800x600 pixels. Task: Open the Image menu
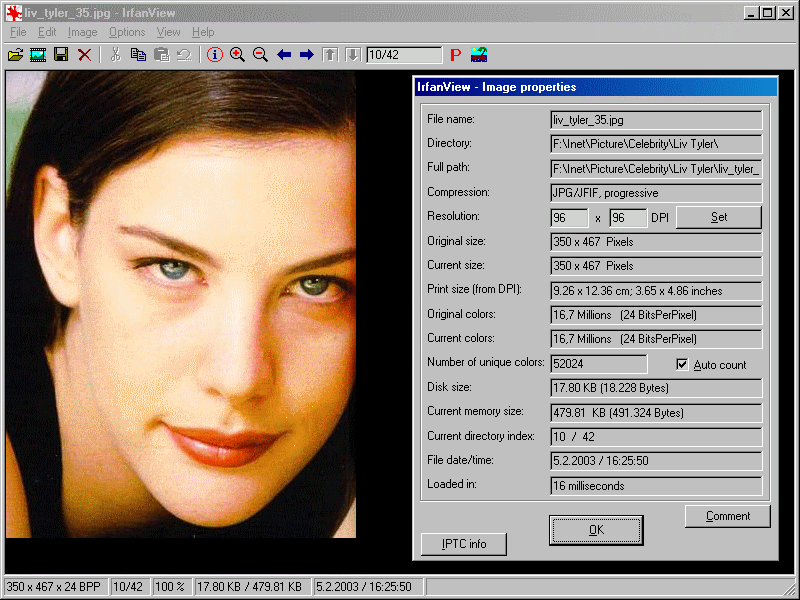(82, 32)
